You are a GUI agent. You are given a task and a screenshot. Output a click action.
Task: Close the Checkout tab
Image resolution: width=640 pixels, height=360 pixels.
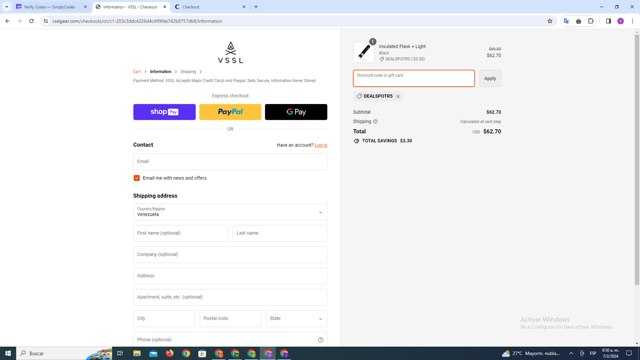[244, 7]
